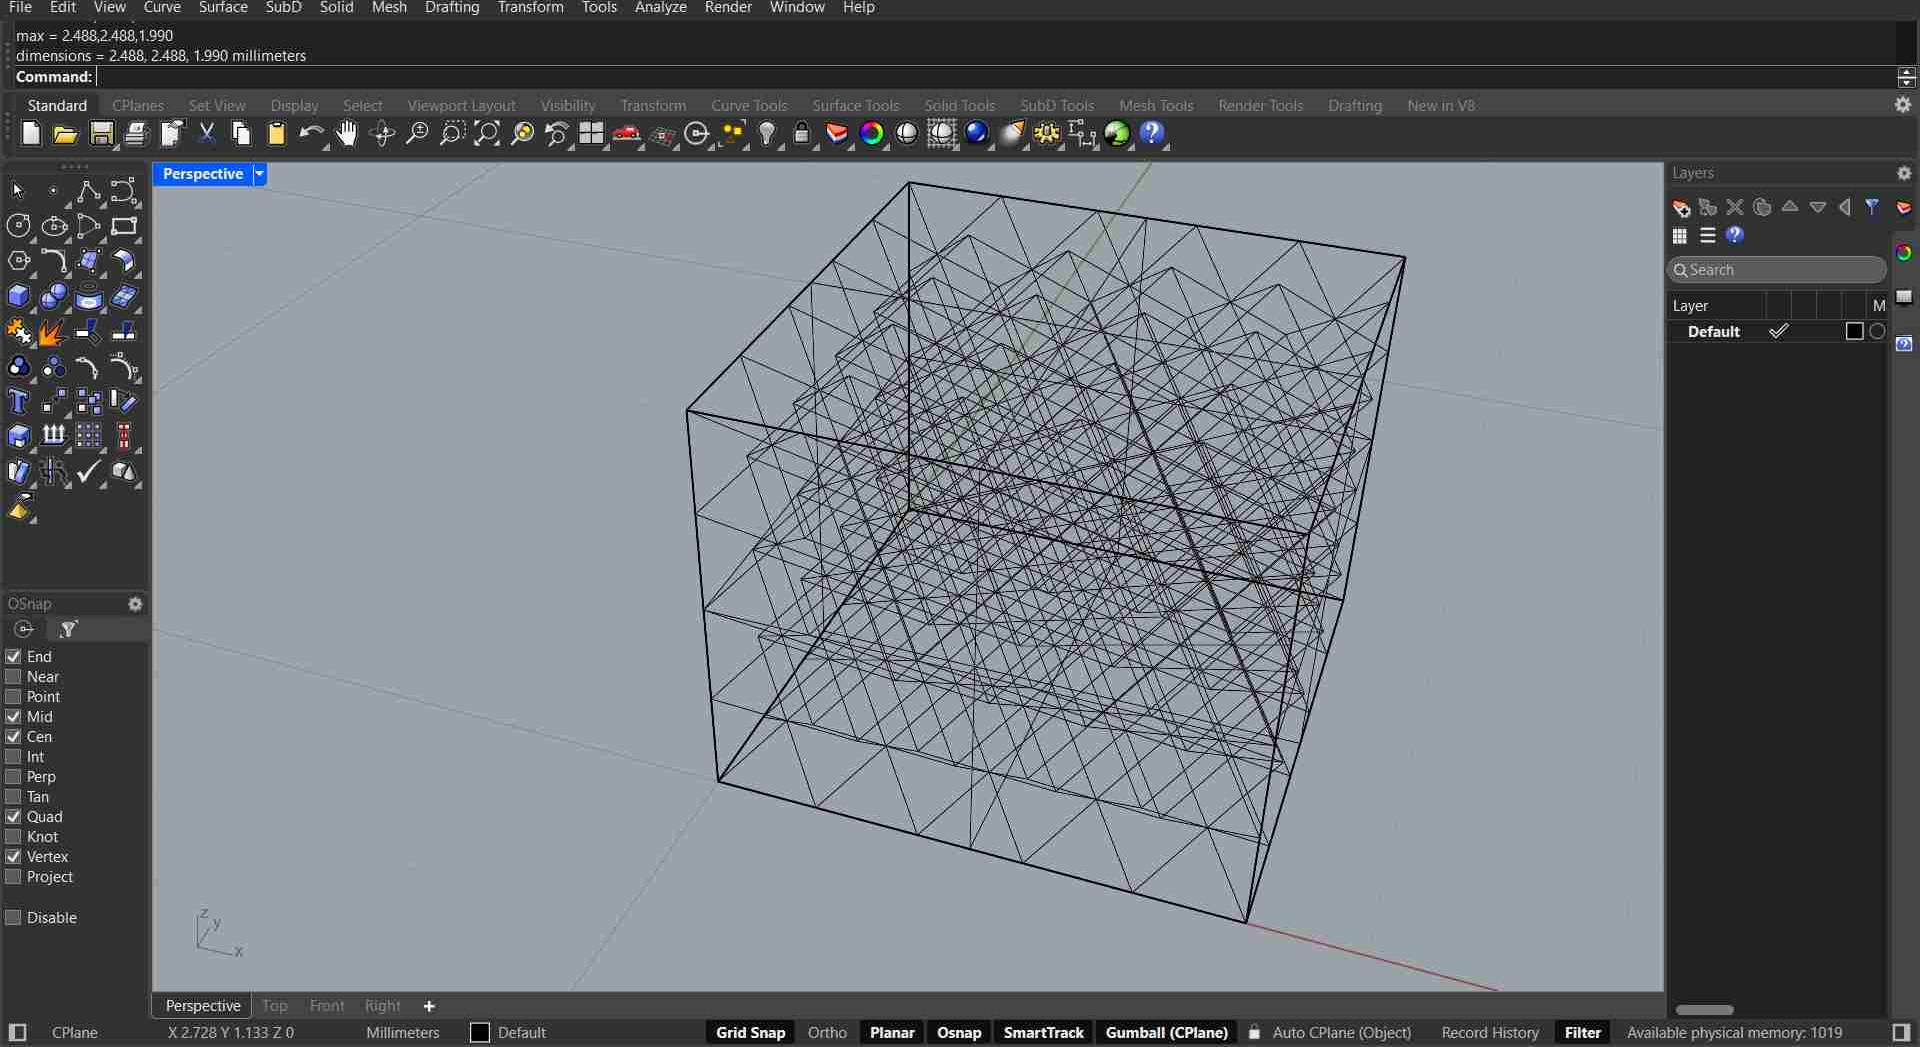Click the Explode tool icon

[x=52, y=332]
